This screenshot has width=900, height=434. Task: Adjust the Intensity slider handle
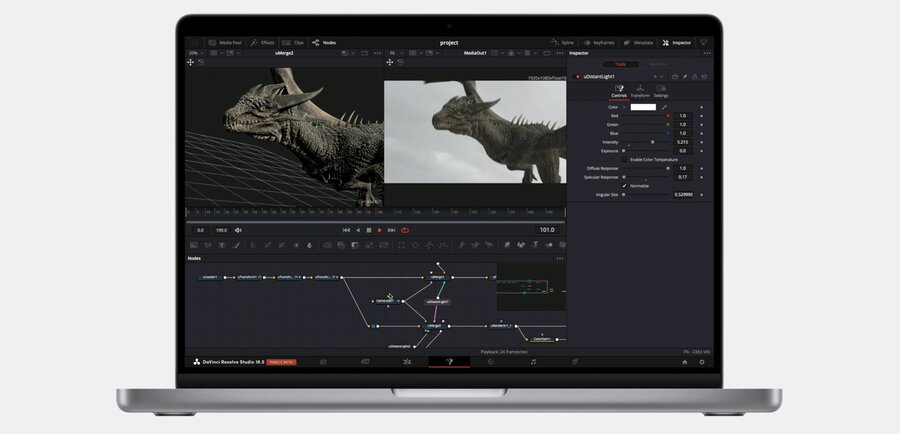pos(652,142)
